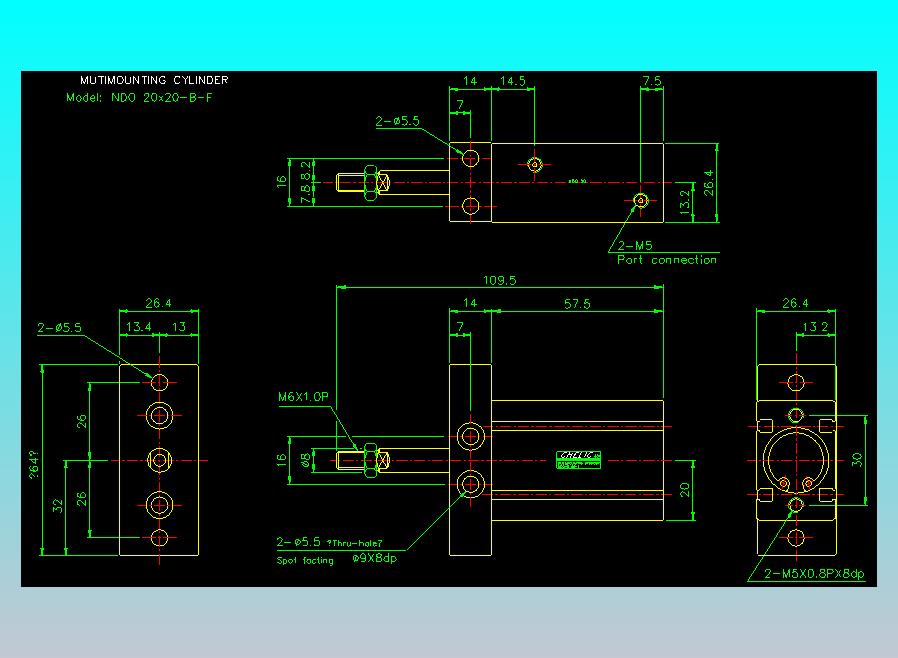The image size is (898, 658).
Task: Select the center hole in left flange view
Action: click(159, 460)
